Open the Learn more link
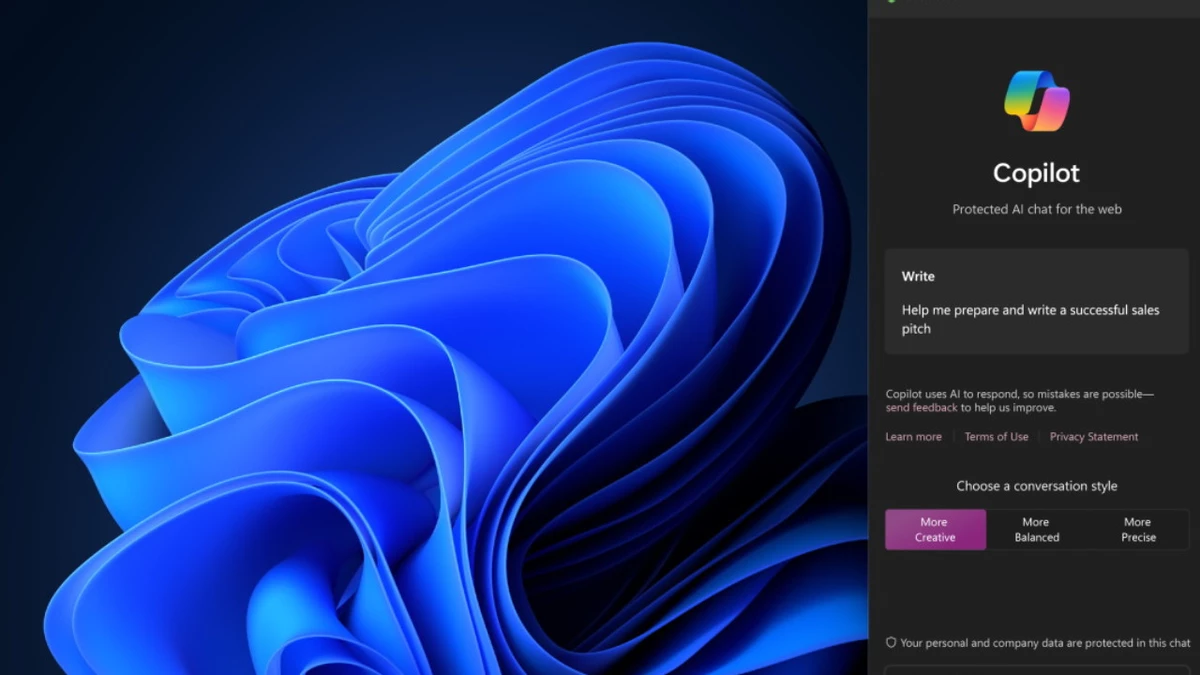This screenshot has width=1200, height=675. [x=913, y=437]
